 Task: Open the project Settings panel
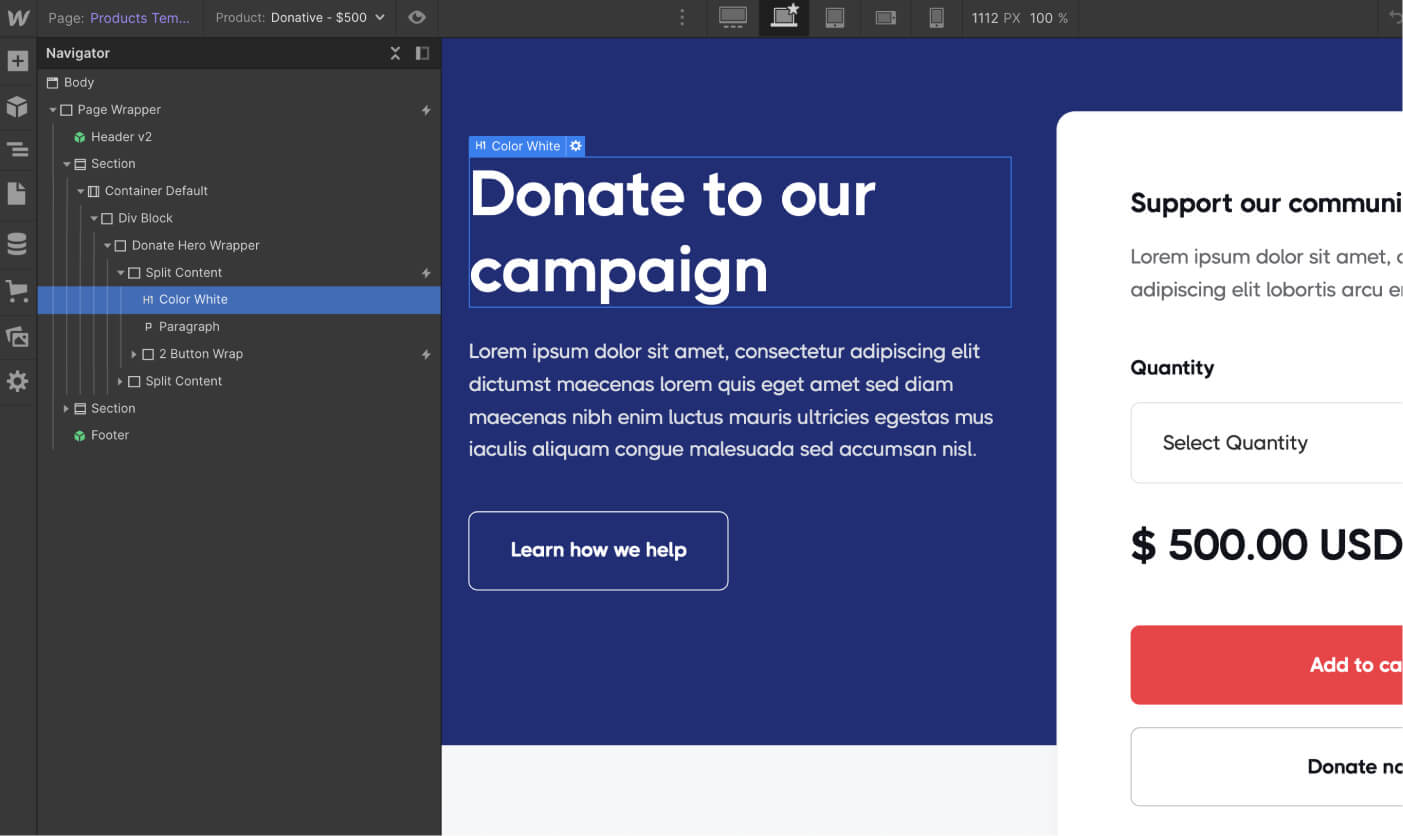click(x=18, y=381)
